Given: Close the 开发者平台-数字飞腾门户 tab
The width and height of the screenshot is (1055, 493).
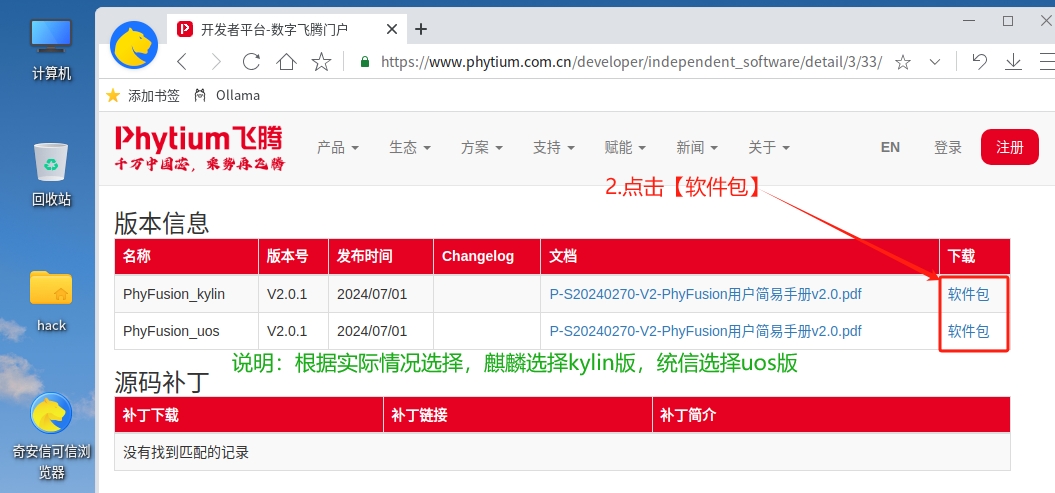Looking at the screenshot, I should tap(392, 29).
